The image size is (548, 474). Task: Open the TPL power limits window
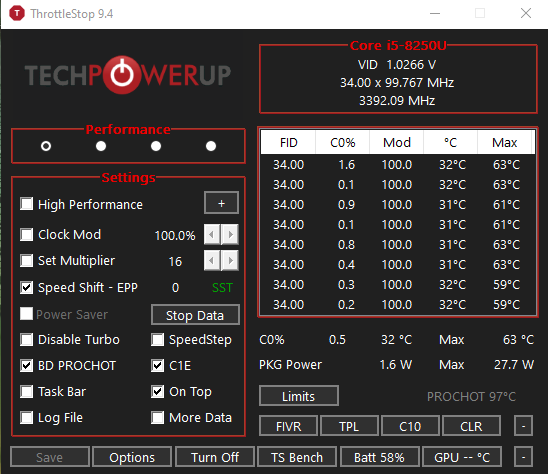click(349, 426)
